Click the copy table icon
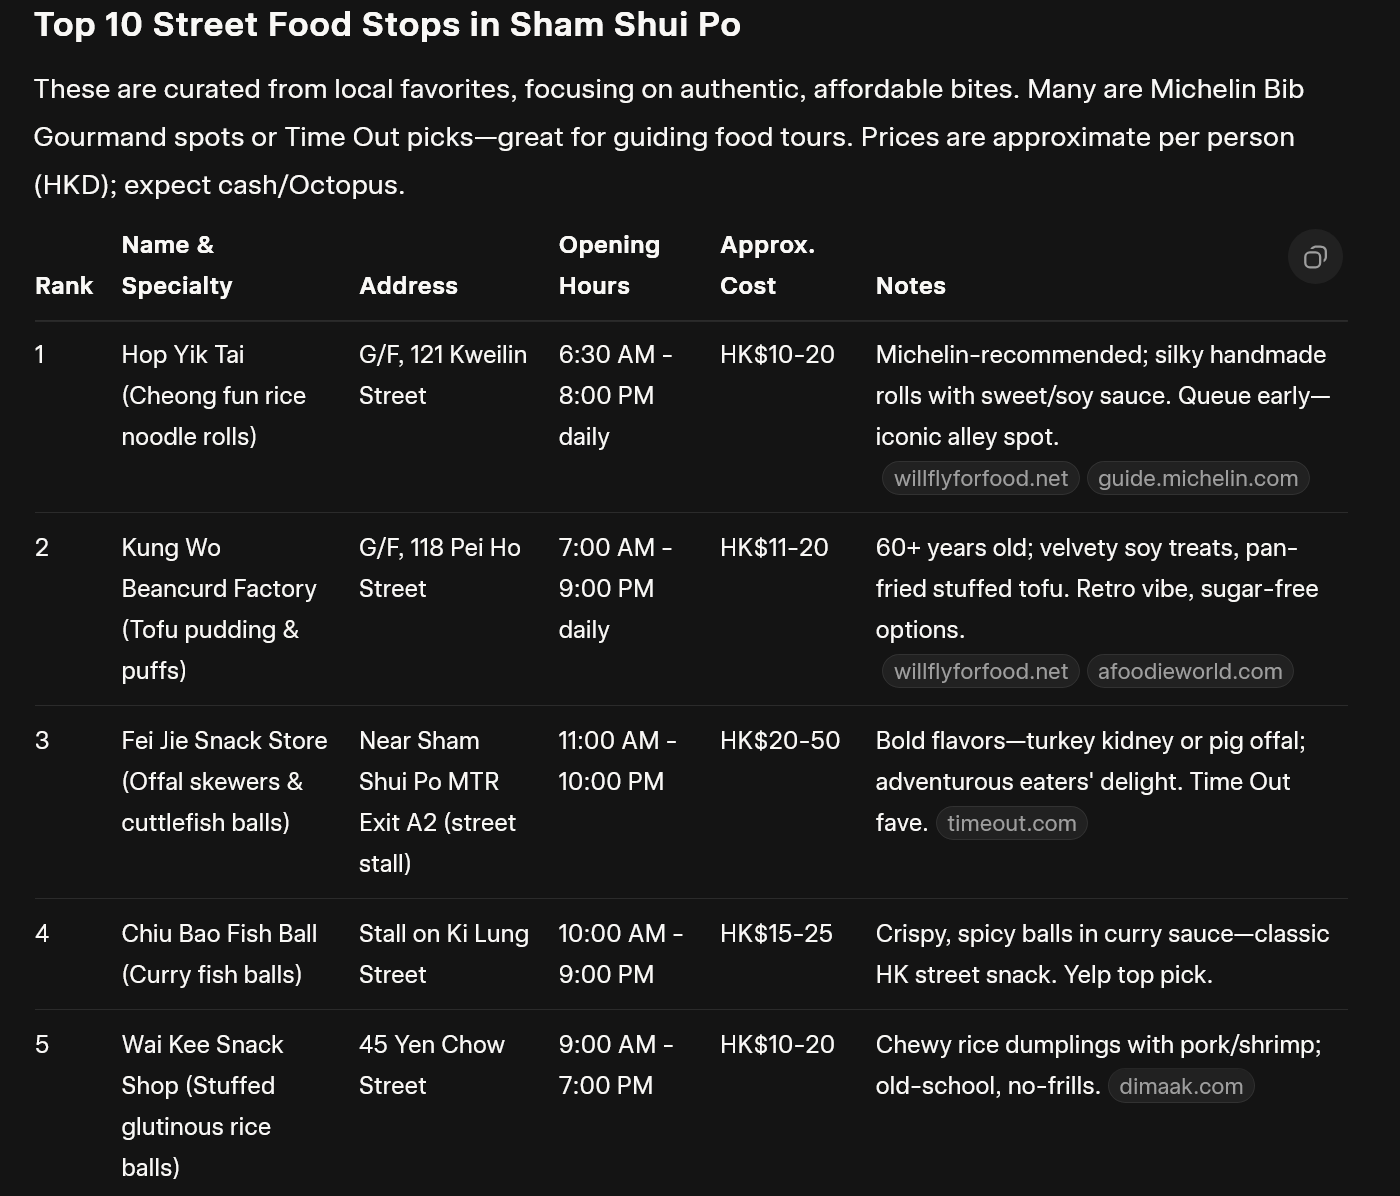The height and width of the screenshot is (1196, 1400). 1315,257
